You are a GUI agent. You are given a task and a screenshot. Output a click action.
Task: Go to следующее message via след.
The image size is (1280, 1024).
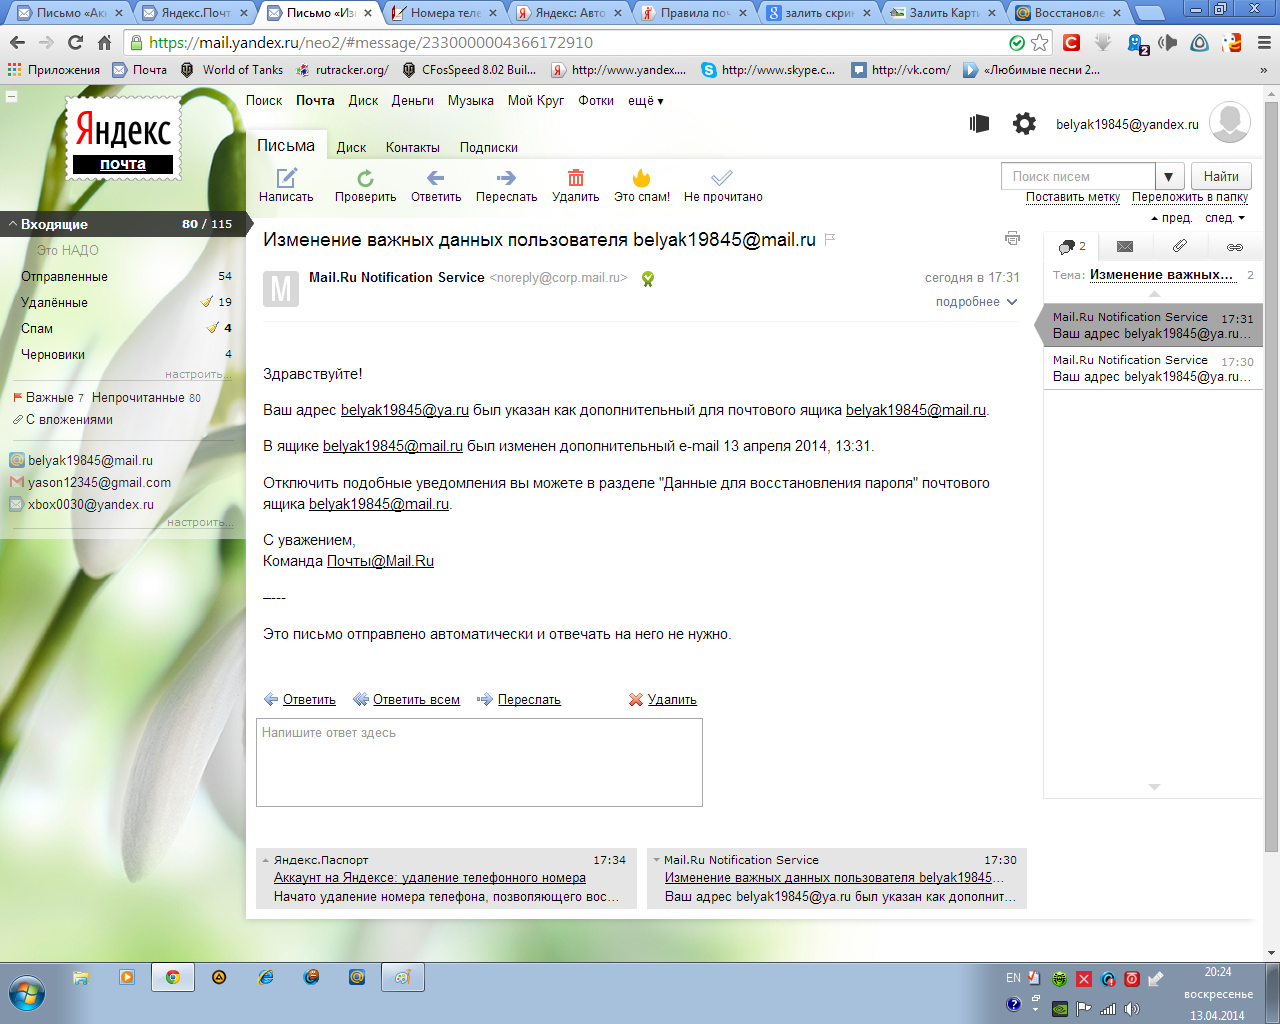1225,217
